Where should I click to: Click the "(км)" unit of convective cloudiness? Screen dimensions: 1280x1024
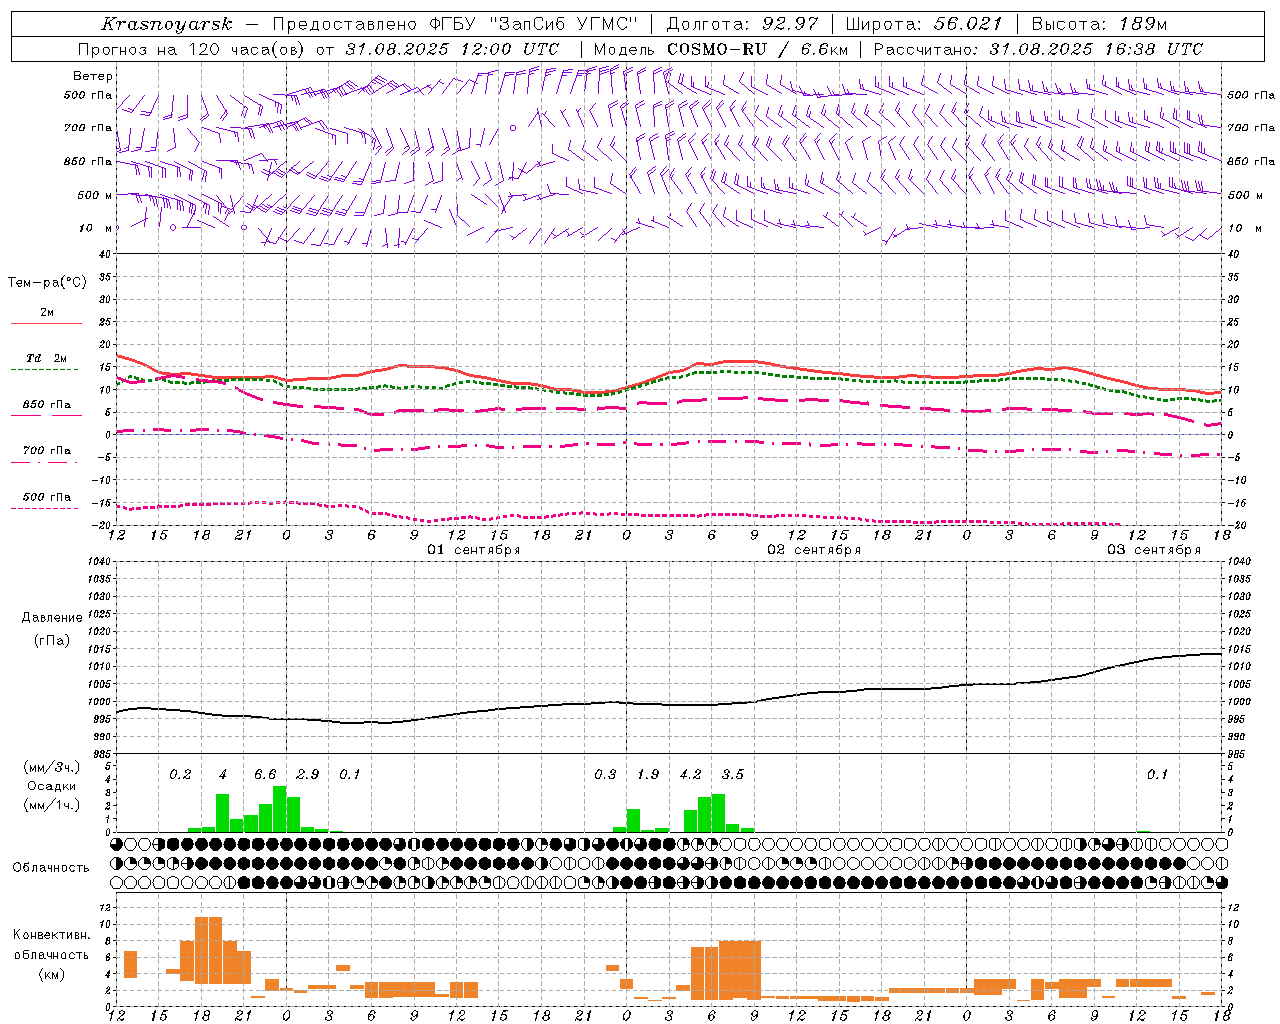[x=52, y=974]
